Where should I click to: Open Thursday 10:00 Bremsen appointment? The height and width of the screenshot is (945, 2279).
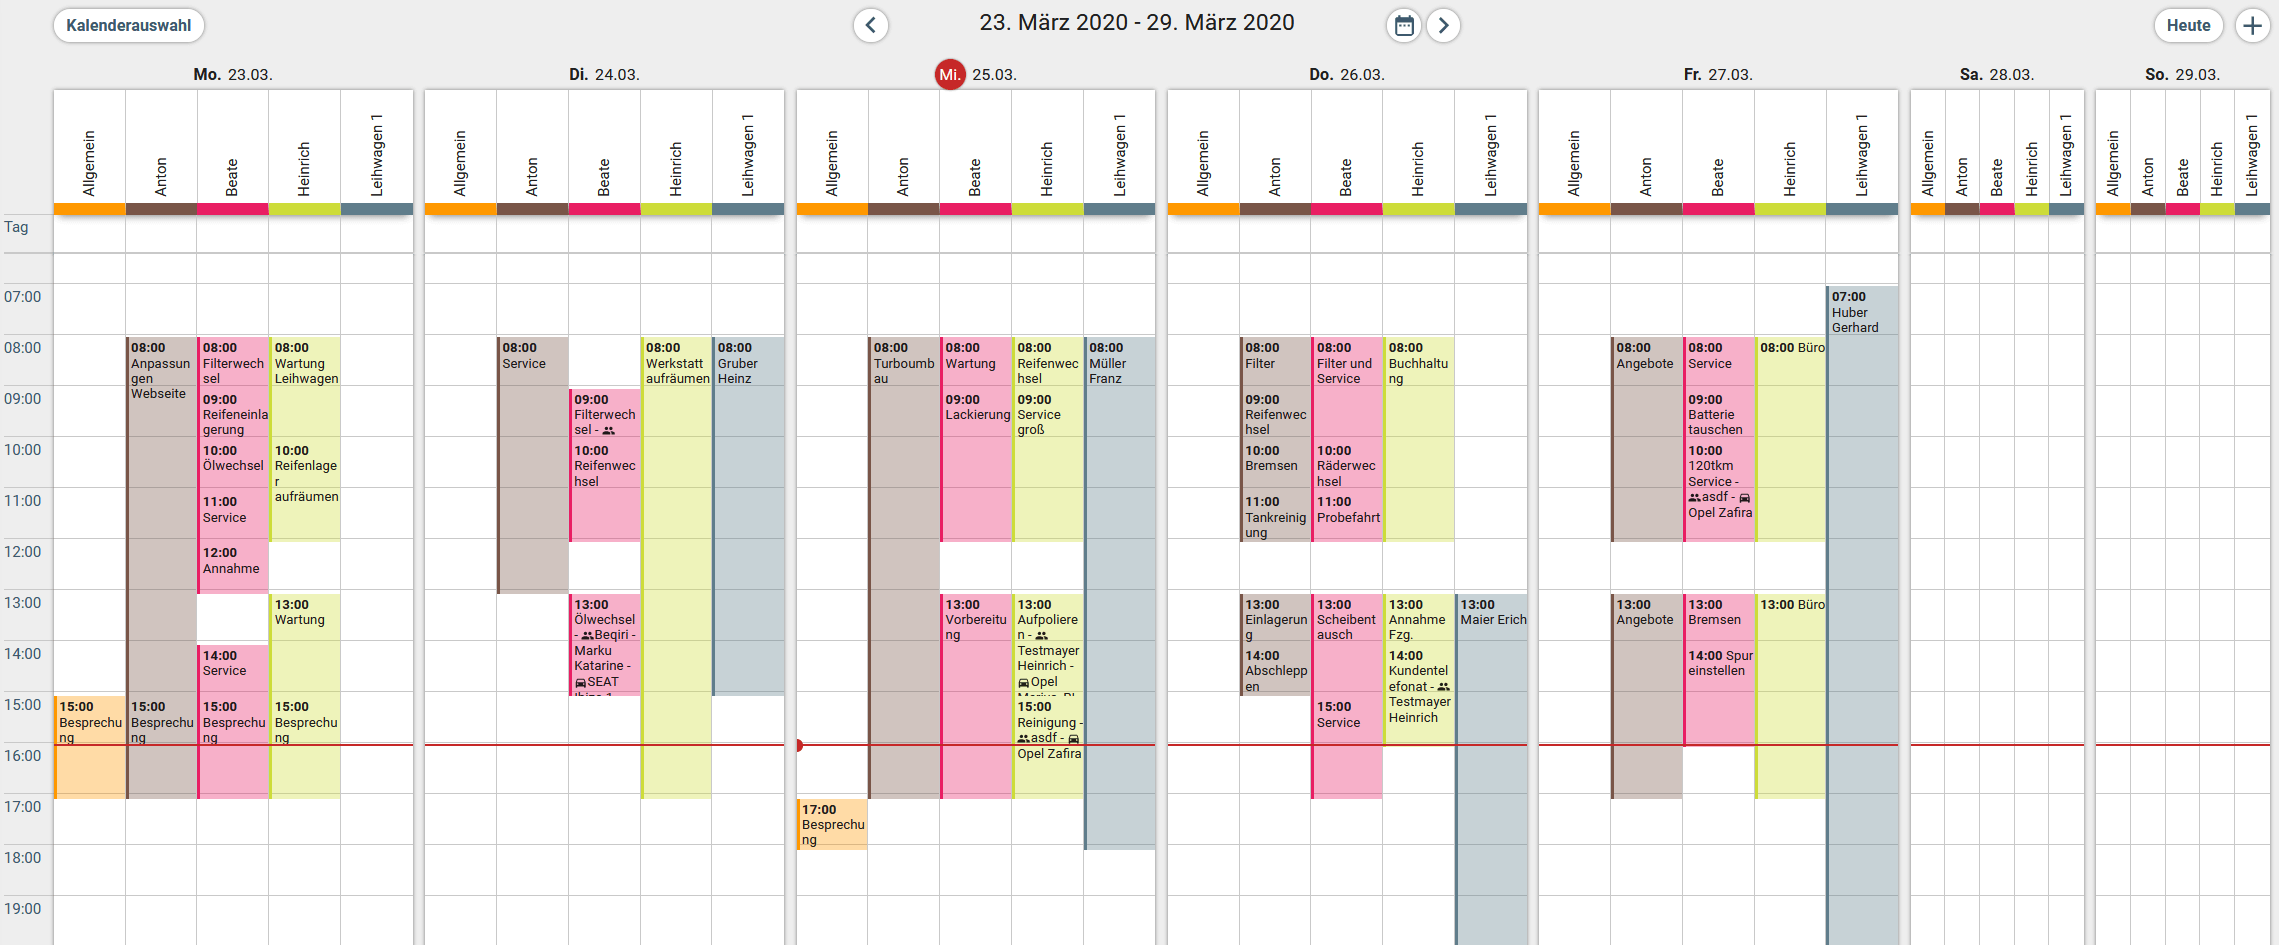1275,465
